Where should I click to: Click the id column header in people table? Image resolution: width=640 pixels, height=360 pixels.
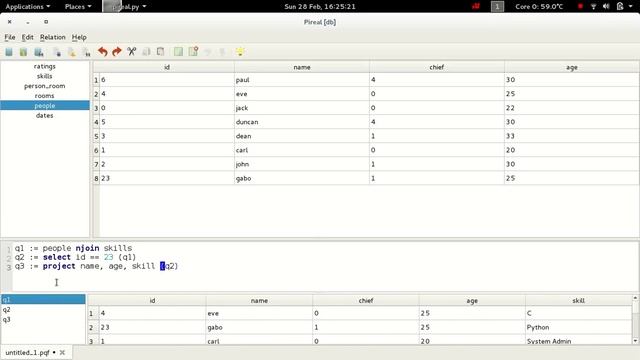point(167,67)
